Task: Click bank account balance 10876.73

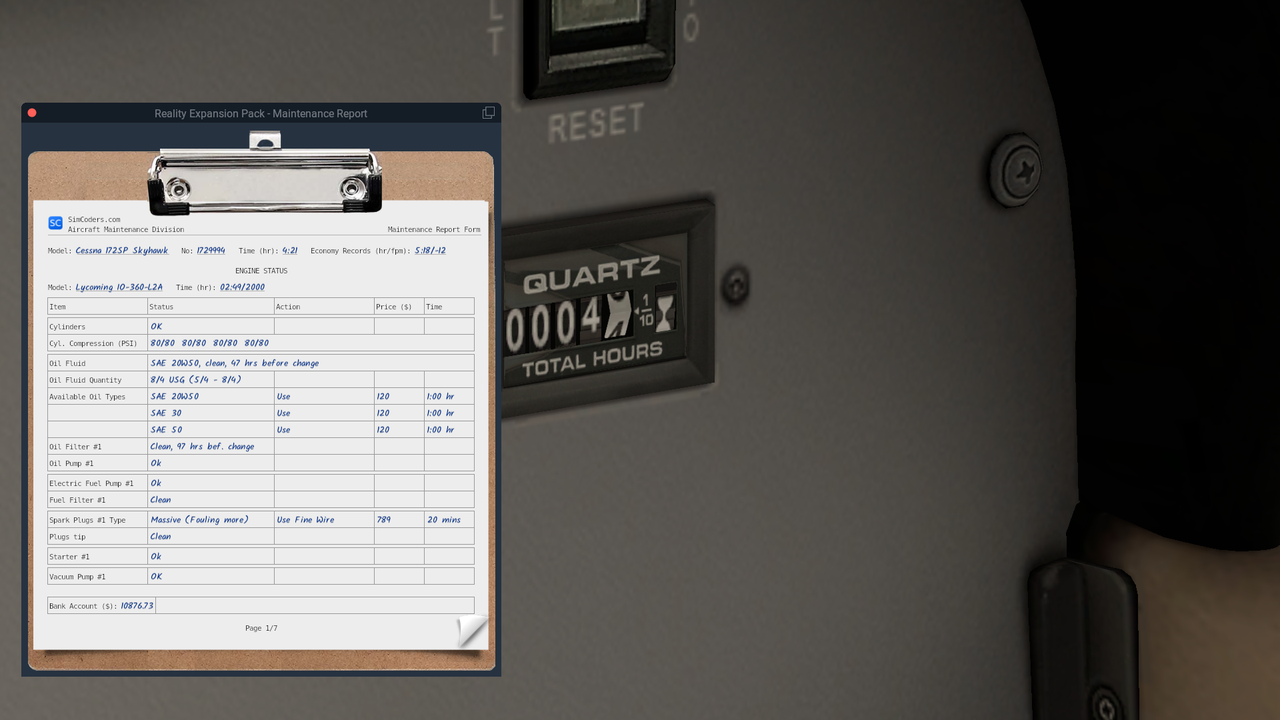Action: (137, 606)
